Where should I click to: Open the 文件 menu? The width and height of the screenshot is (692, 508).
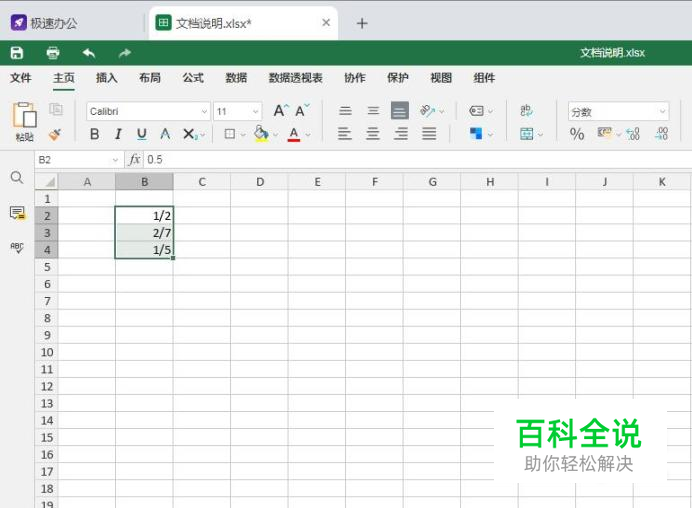pos(21,78)
